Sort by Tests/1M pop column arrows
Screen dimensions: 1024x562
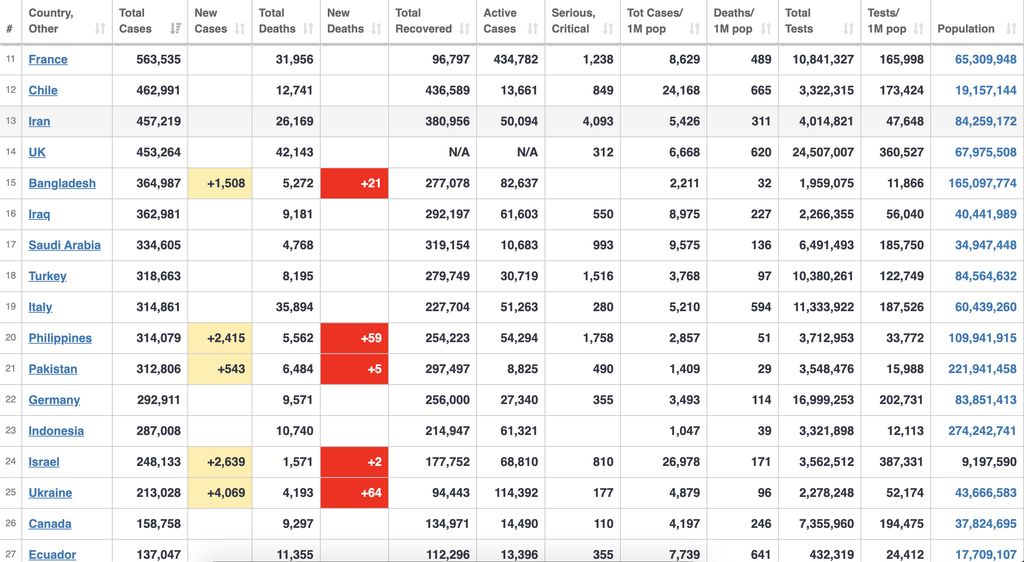[x=919, y=29]
